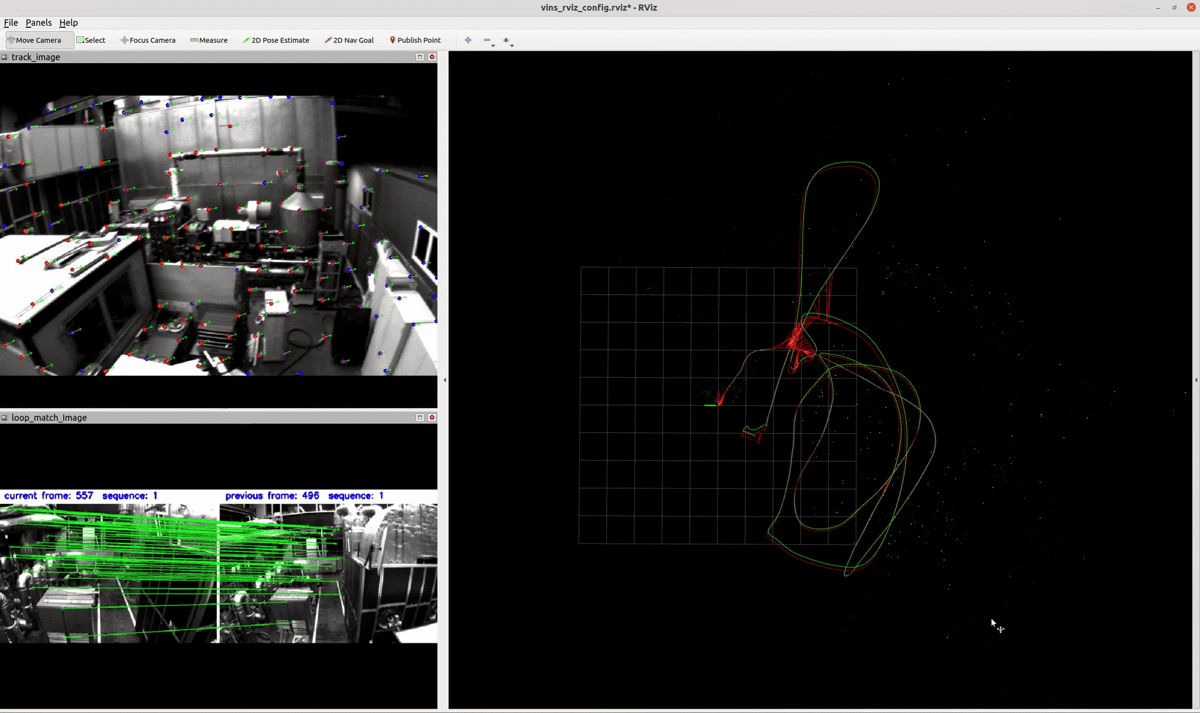Screen dimensions: 1200x713
Task: Expand the collapsed right side panel handle
Action: 1196,380
